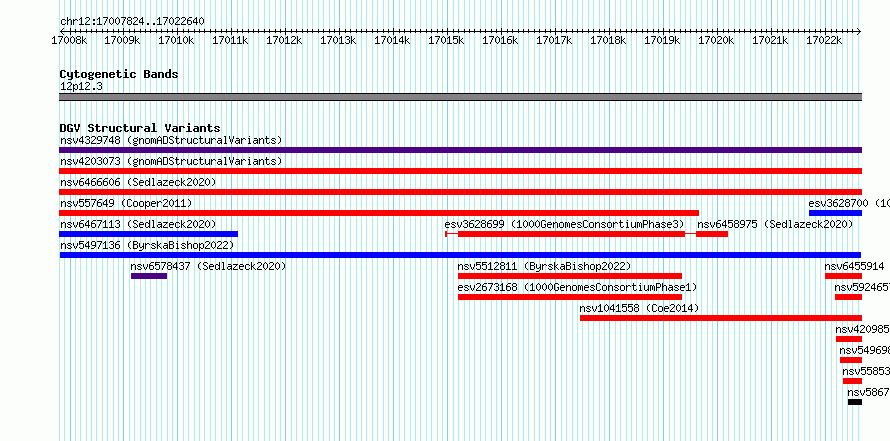Select the red bar under nsv549698 label
The image size is (890, 441).
(851, 360)
